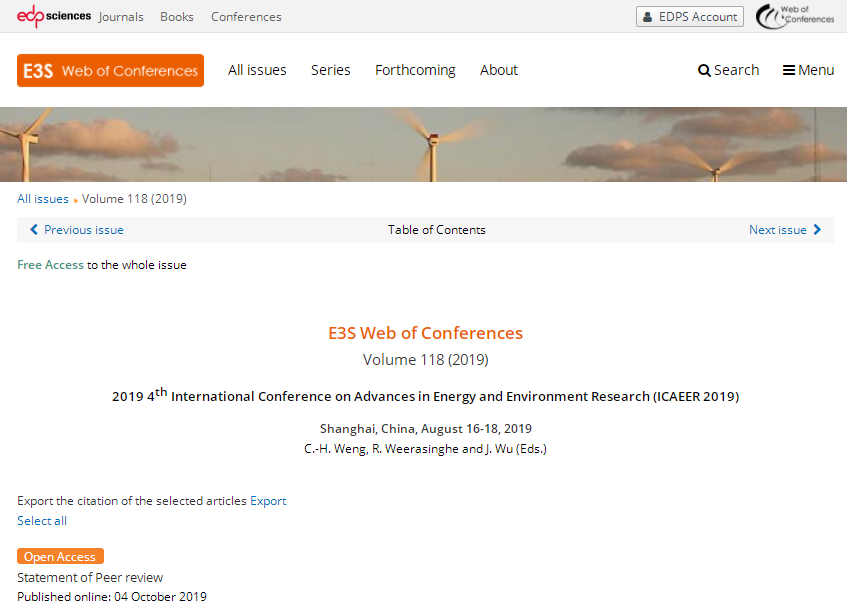847x611 pixels.
Task: Click the All issues breadcrumb link
Action: click(x=43, y=199)
